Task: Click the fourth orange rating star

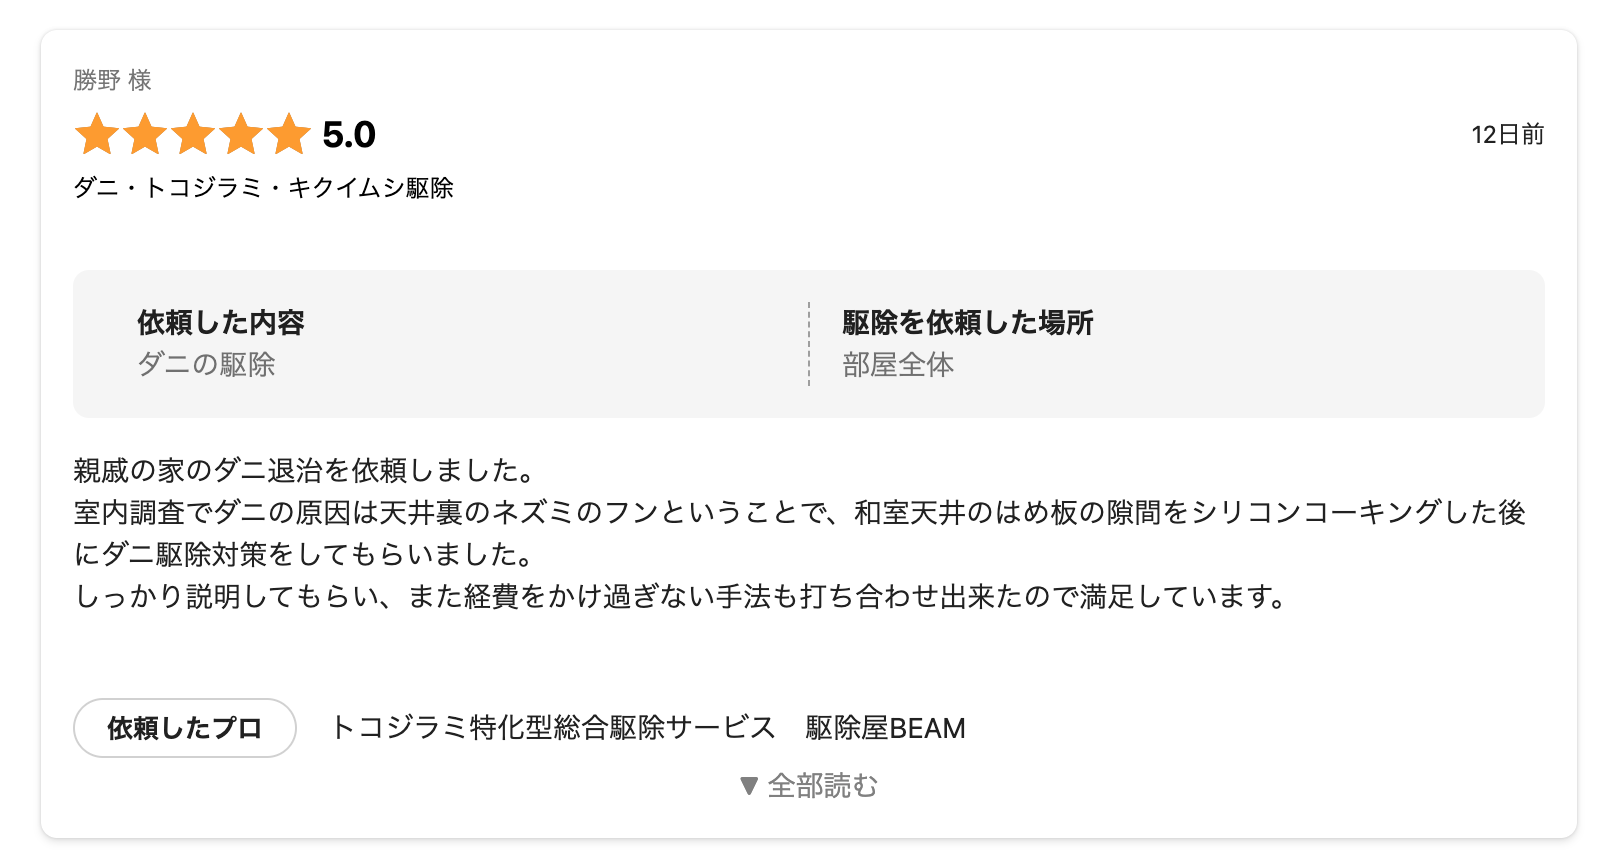Action: pyautogui.click(x=241, y=134)
